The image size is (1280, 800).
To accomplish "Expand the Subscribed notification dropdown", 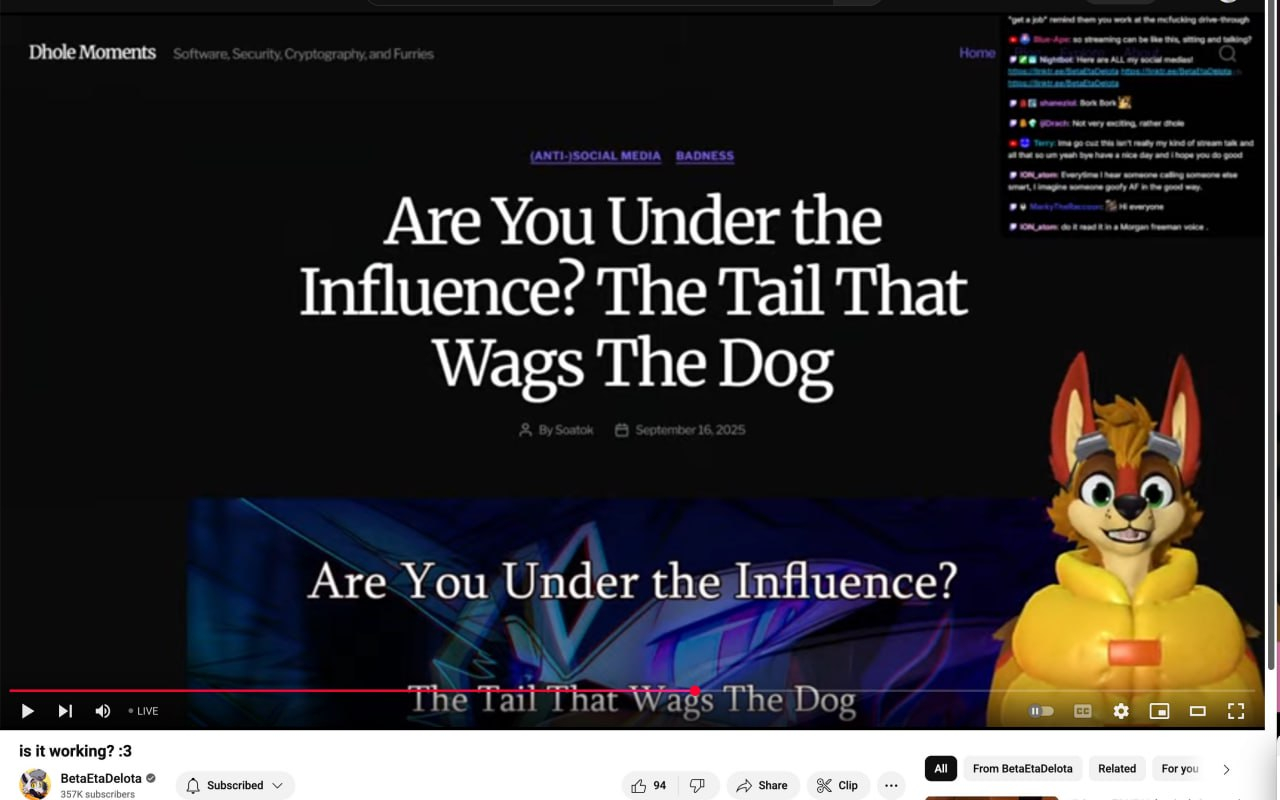I will tap(235, 785).
